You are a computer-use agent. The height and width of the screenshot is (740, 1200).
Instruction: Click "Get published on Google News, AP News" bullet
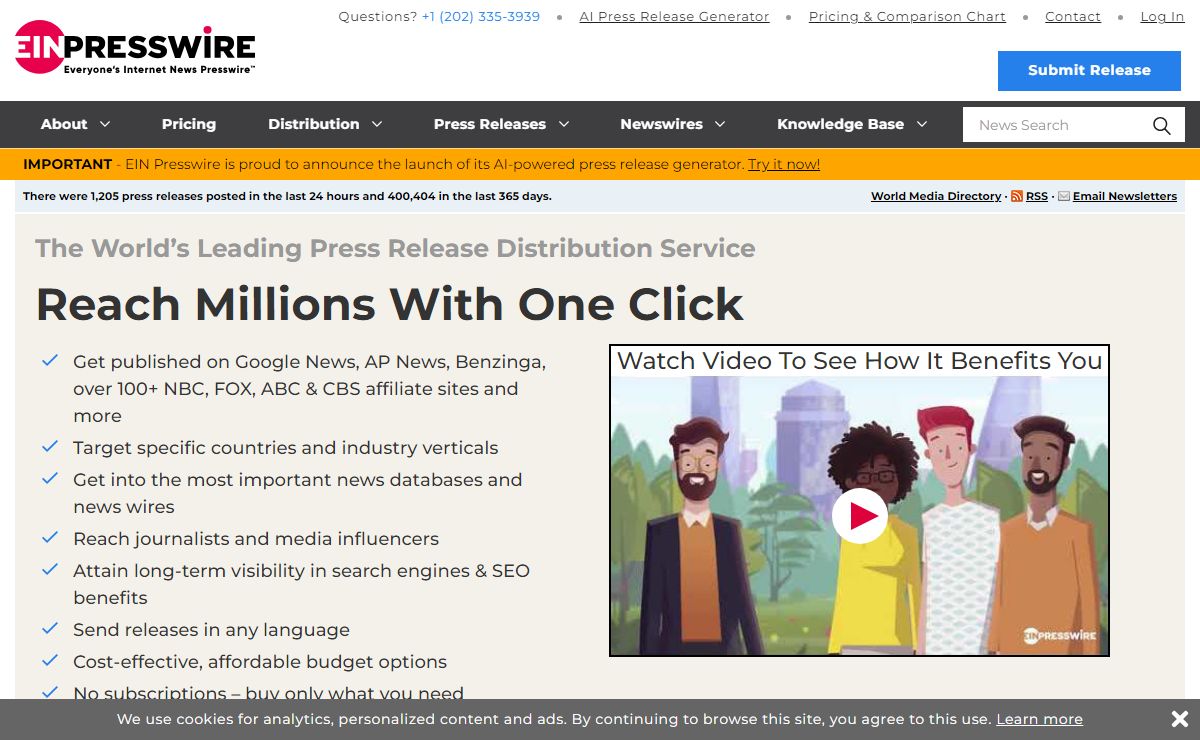(x=309, y=388)
